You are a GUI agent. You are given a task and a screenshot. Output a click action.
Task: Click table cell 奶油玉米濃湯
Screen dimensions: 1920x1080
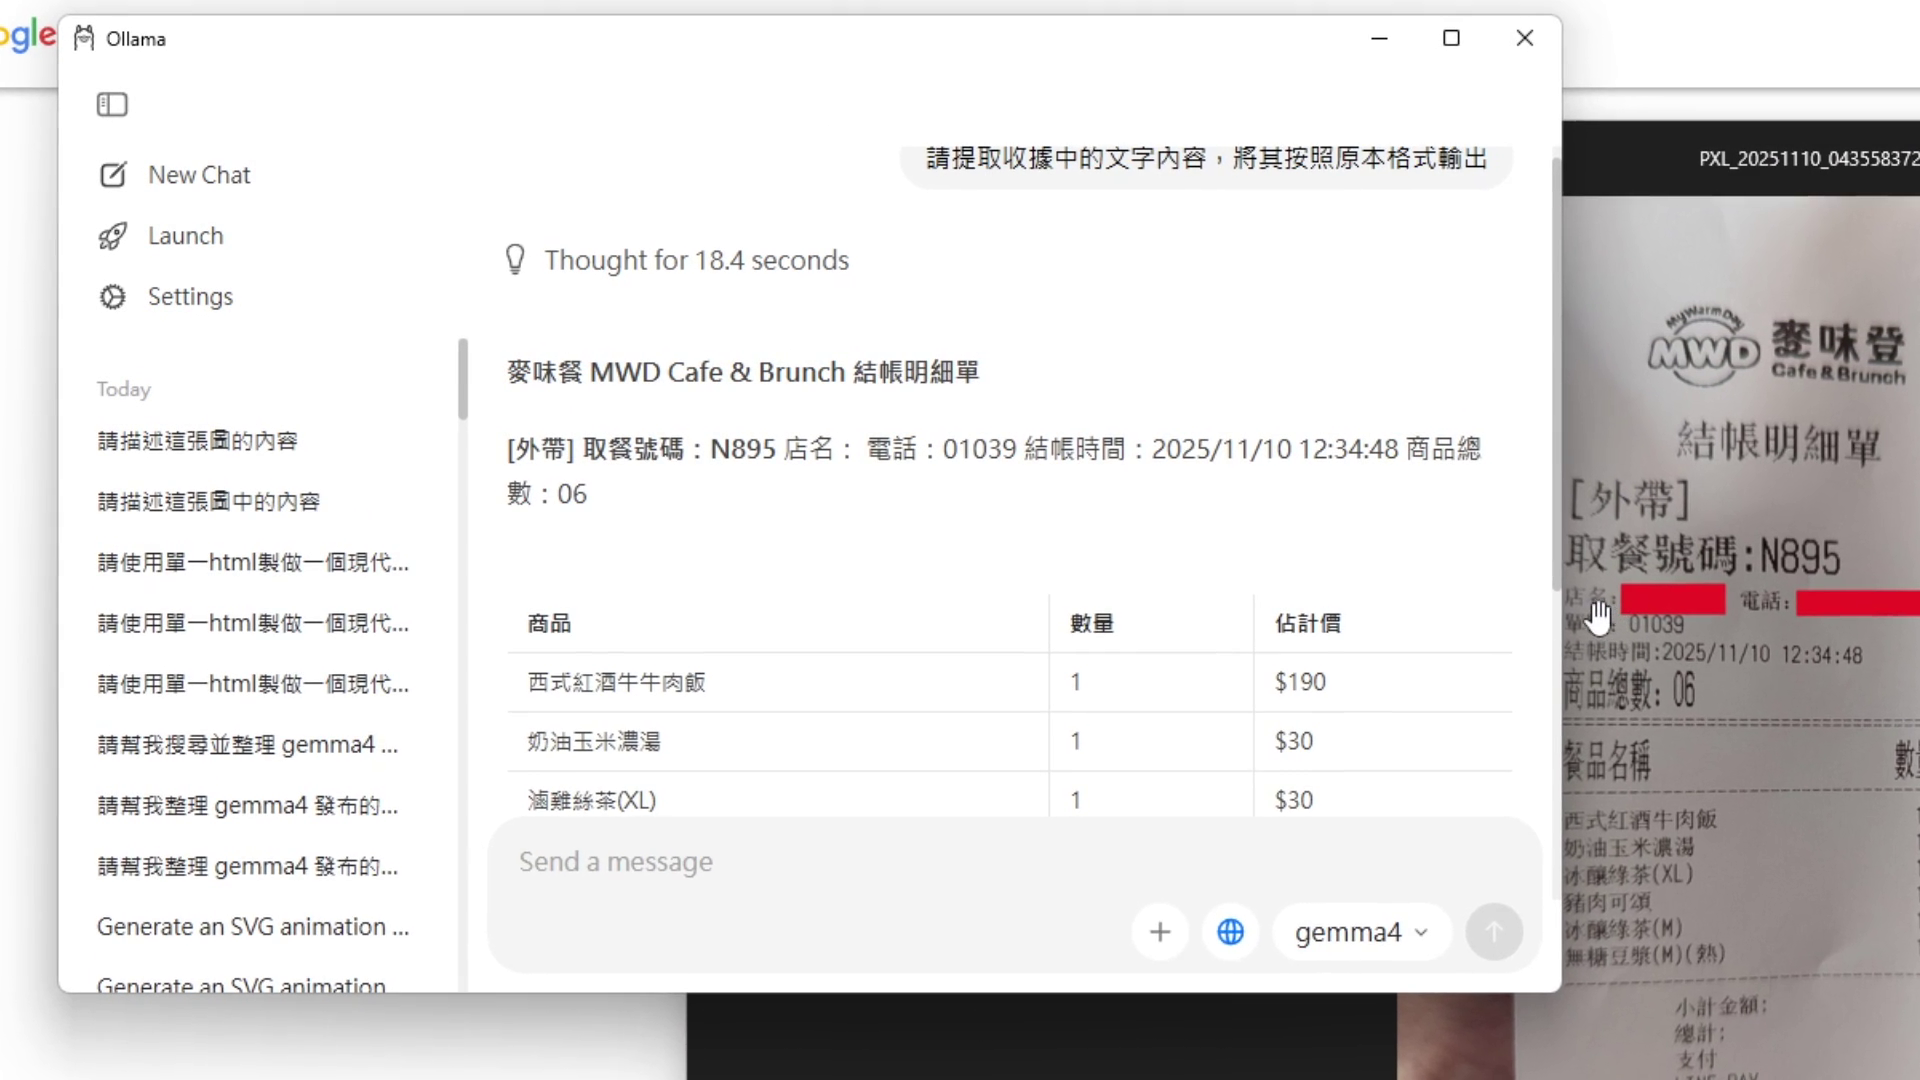coord(594,742)
